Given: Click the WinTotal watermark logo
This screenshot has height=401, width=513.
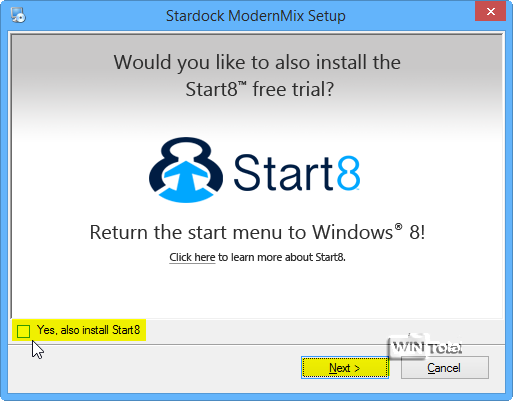Looking at the screenshot, I should pyautogui.click(x=425, y=346).
